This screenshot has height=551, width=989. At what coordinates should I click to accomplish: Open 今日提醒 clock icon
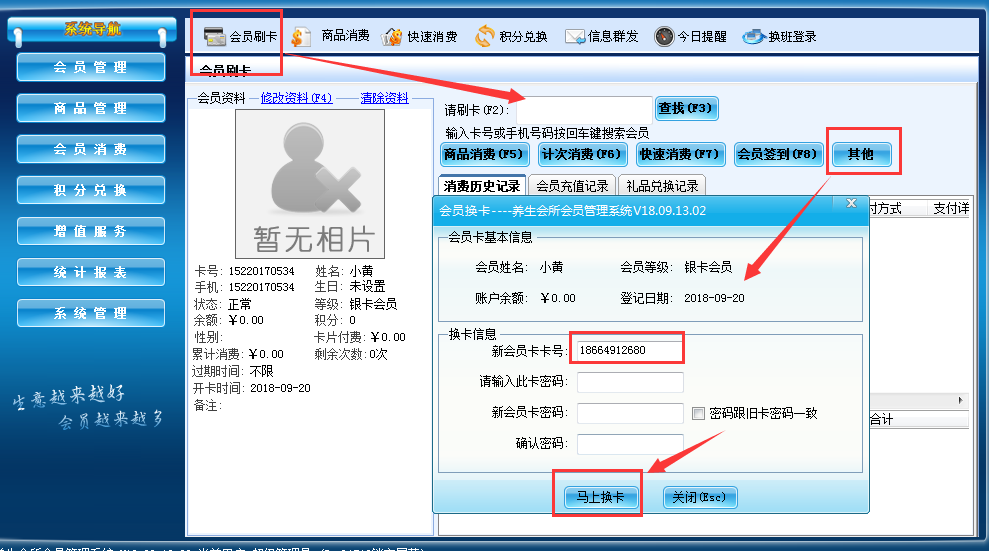tap(664, 37)
